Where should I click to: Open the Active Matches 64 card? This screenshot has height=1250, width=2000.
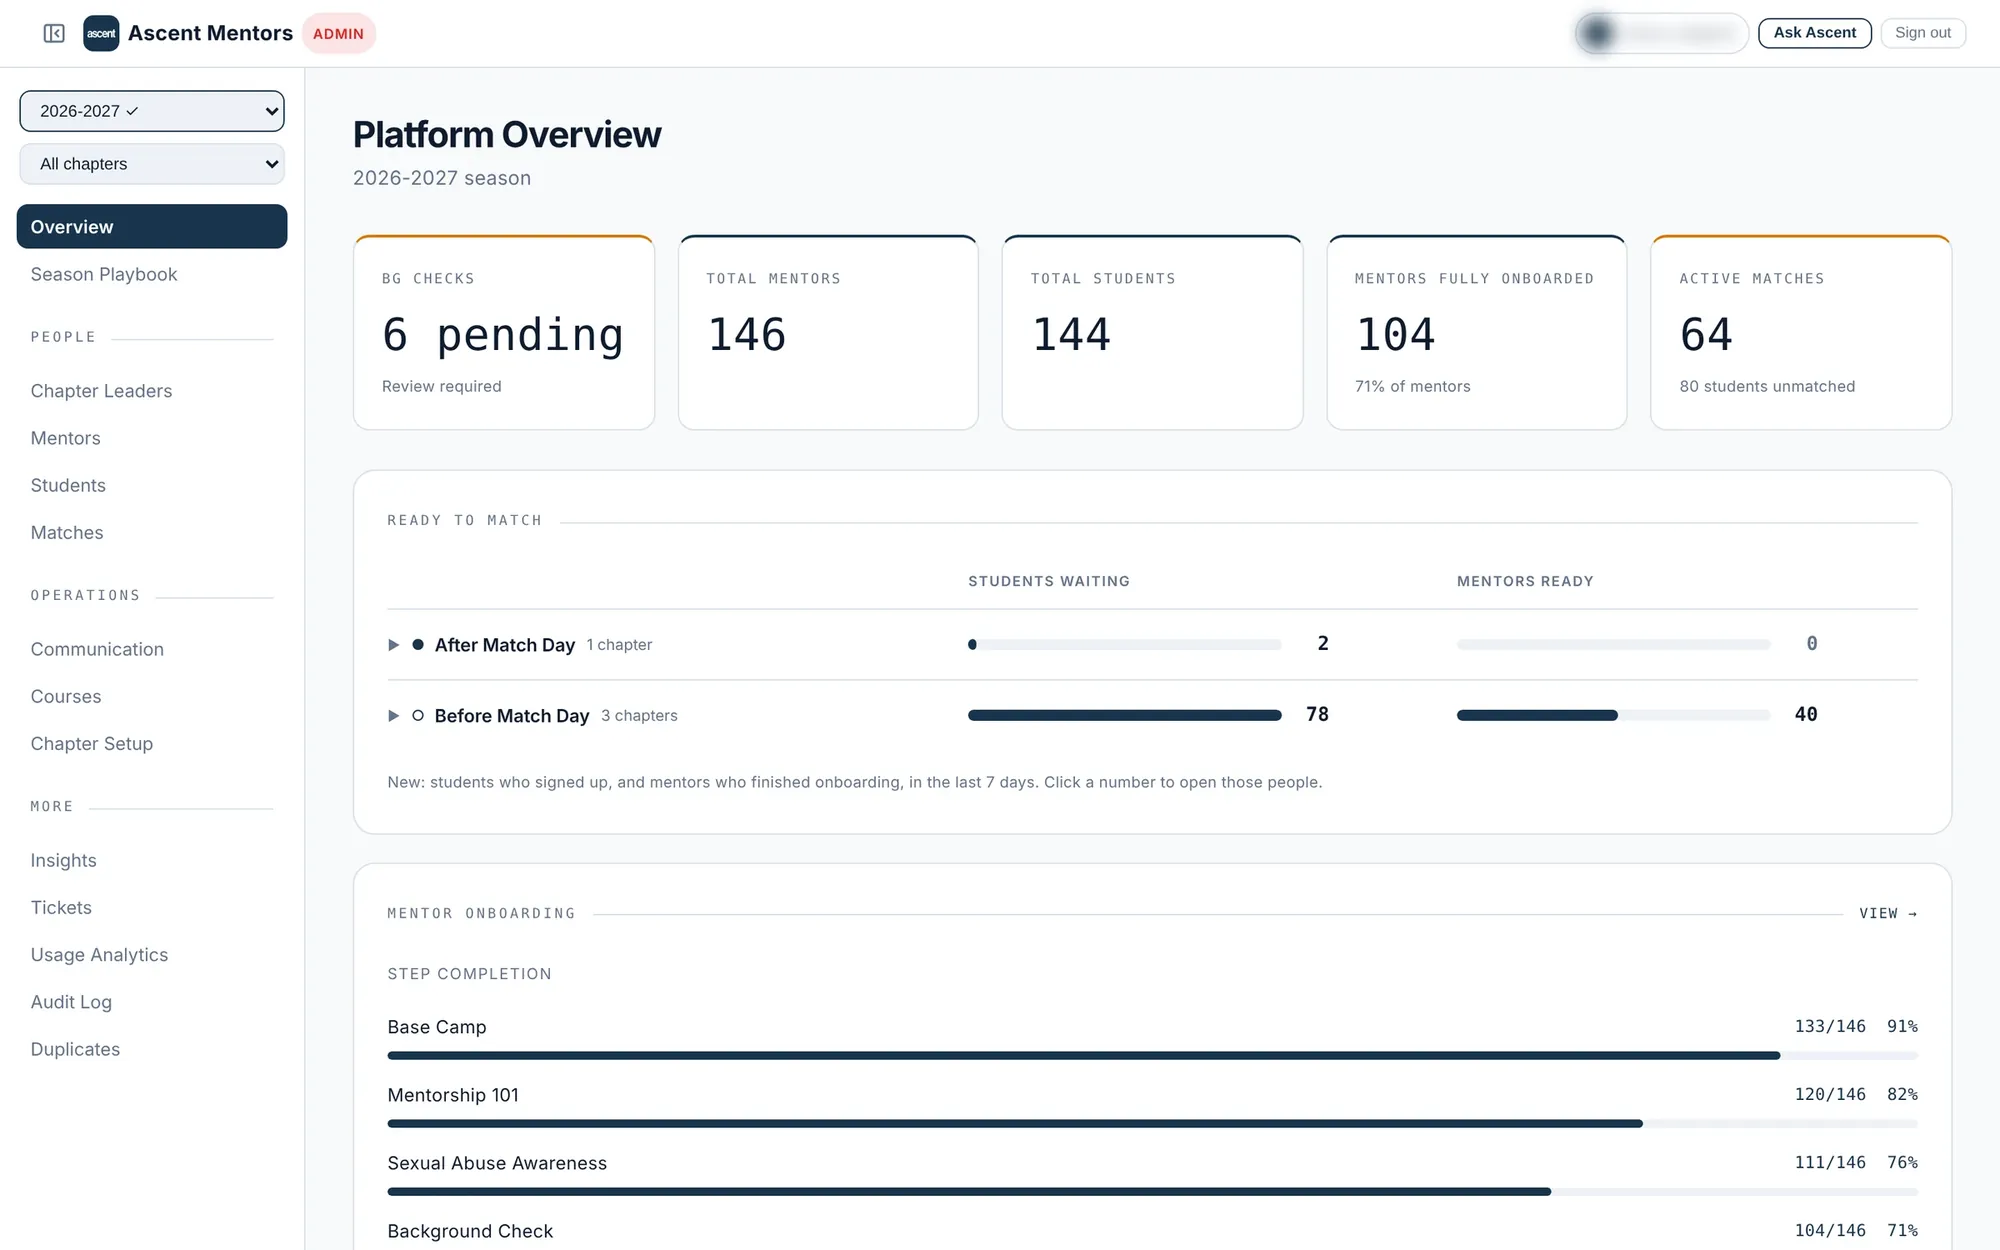pyautogui.click(x=1801, y=333)
